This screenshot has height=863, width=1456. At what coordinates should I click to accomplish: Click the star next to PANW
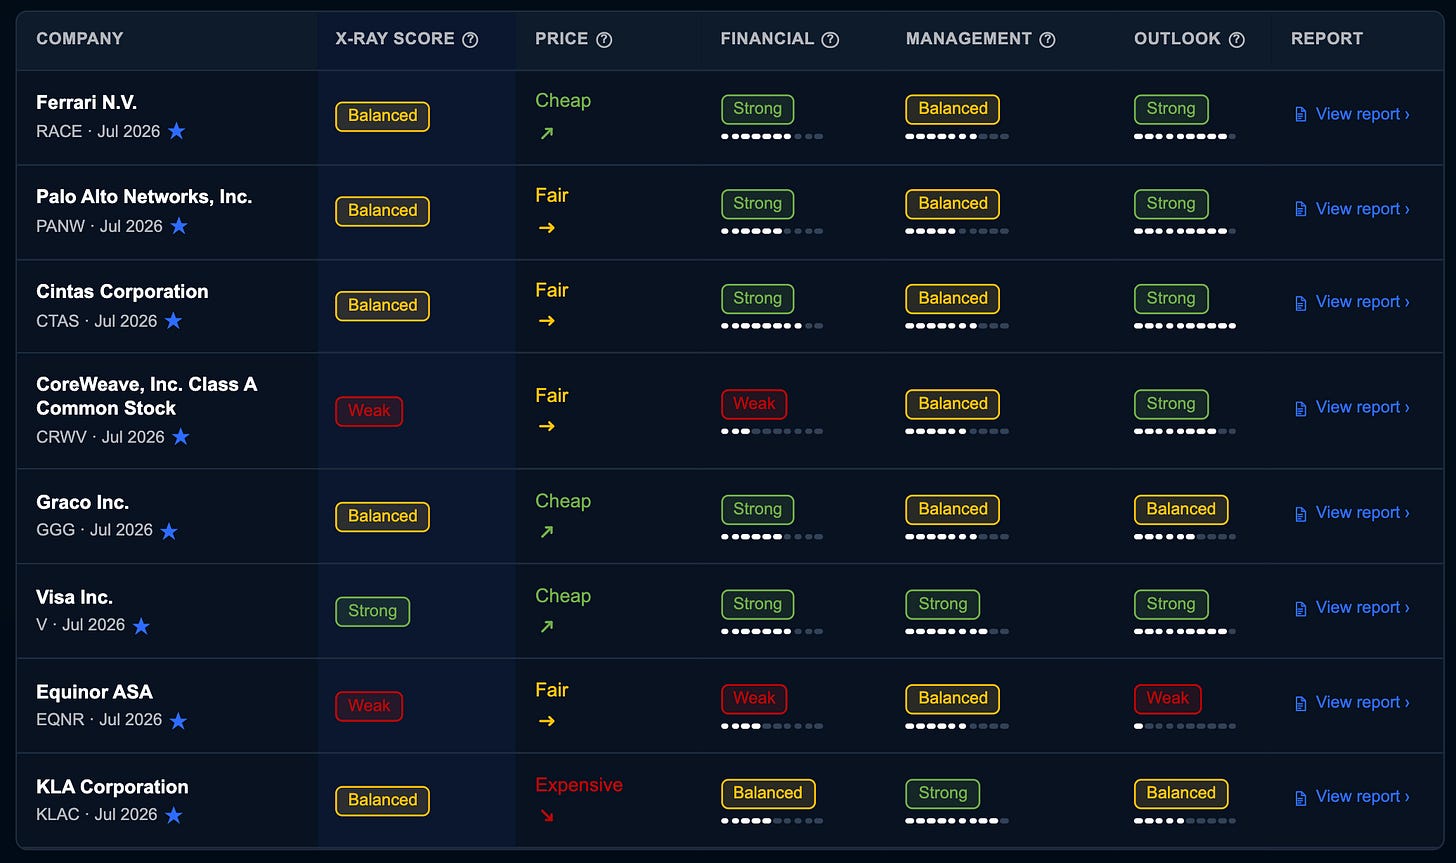(x=179, y=226)
